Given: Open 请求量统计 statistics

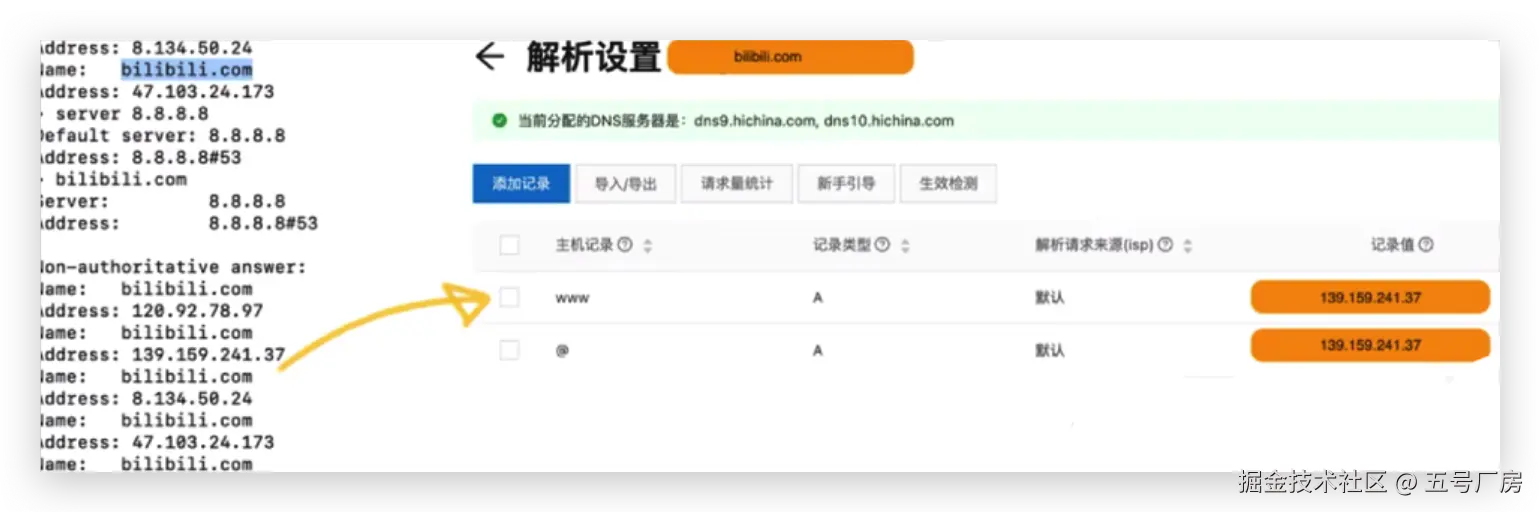Looking at the screenshot, I should 736,184.
